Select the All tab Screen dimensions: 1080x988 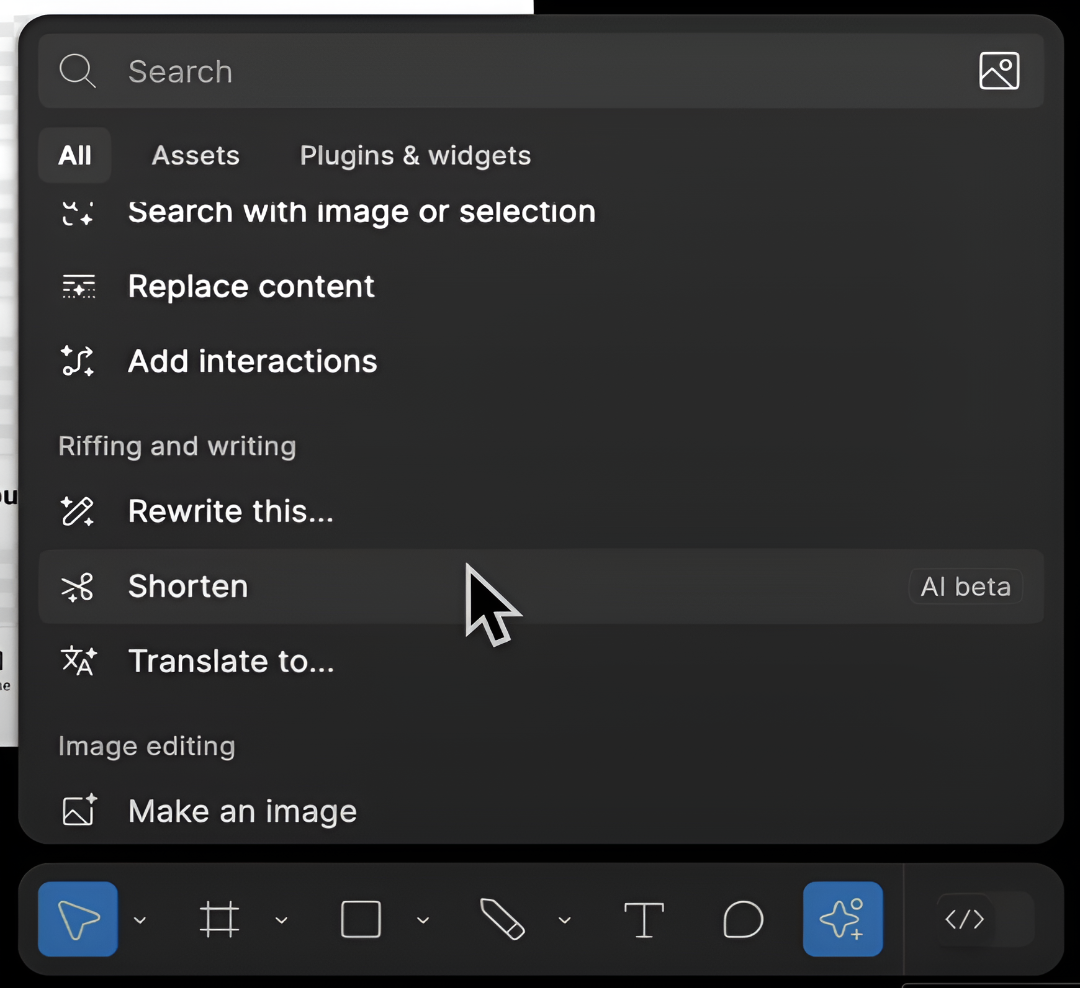[x=75, y=155]
